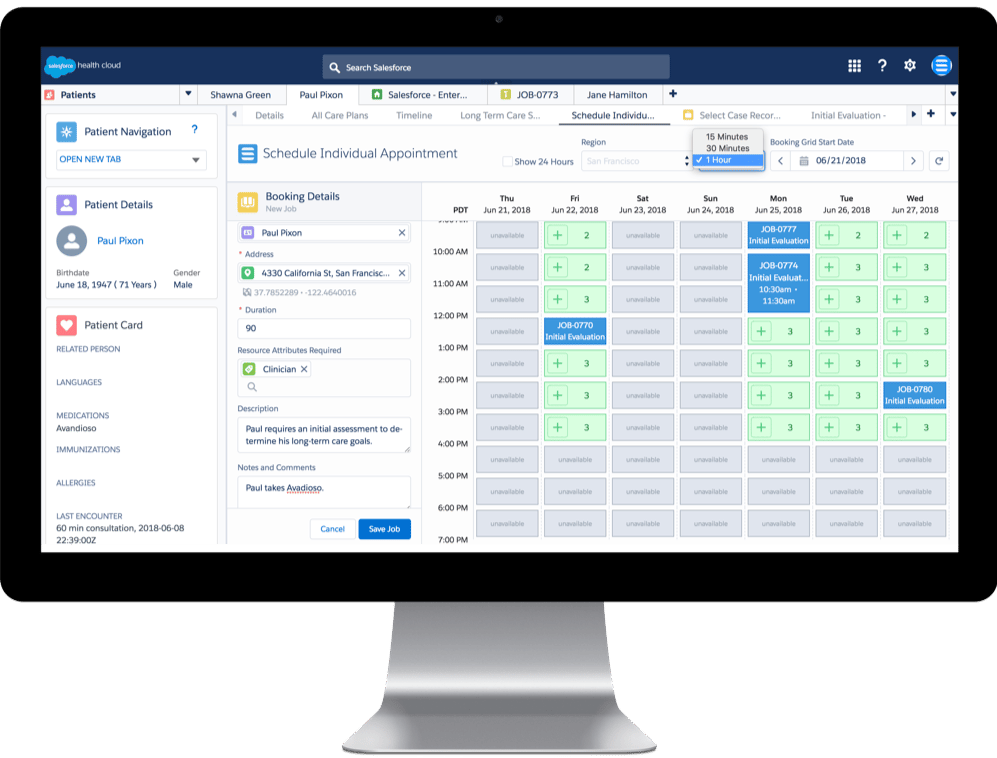The height and width of the screenshot is (758, 997).
Task: Open the Patients navigation dropdown arrow
Action: coord(188,93)
